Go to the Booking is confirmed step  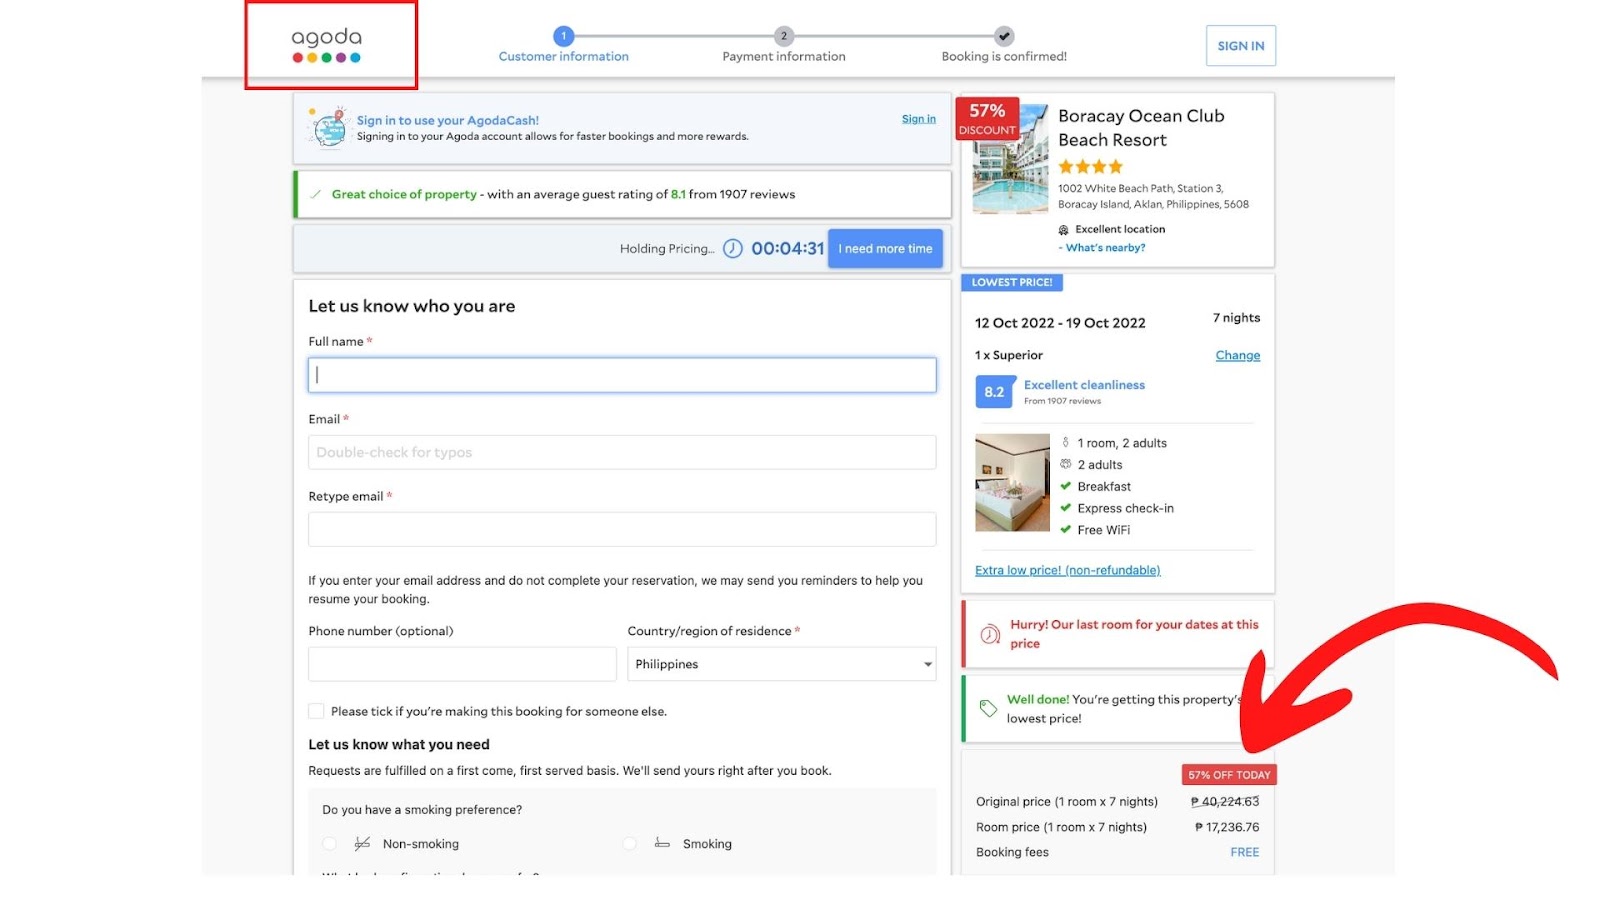(x=1004, y=57)
